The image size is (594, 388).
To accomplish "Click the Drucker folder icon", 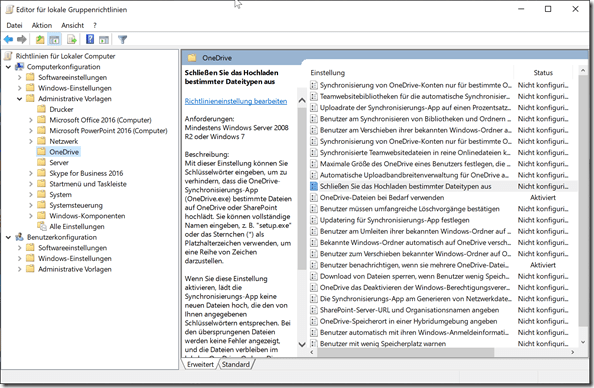I will [x=42, y=109].
